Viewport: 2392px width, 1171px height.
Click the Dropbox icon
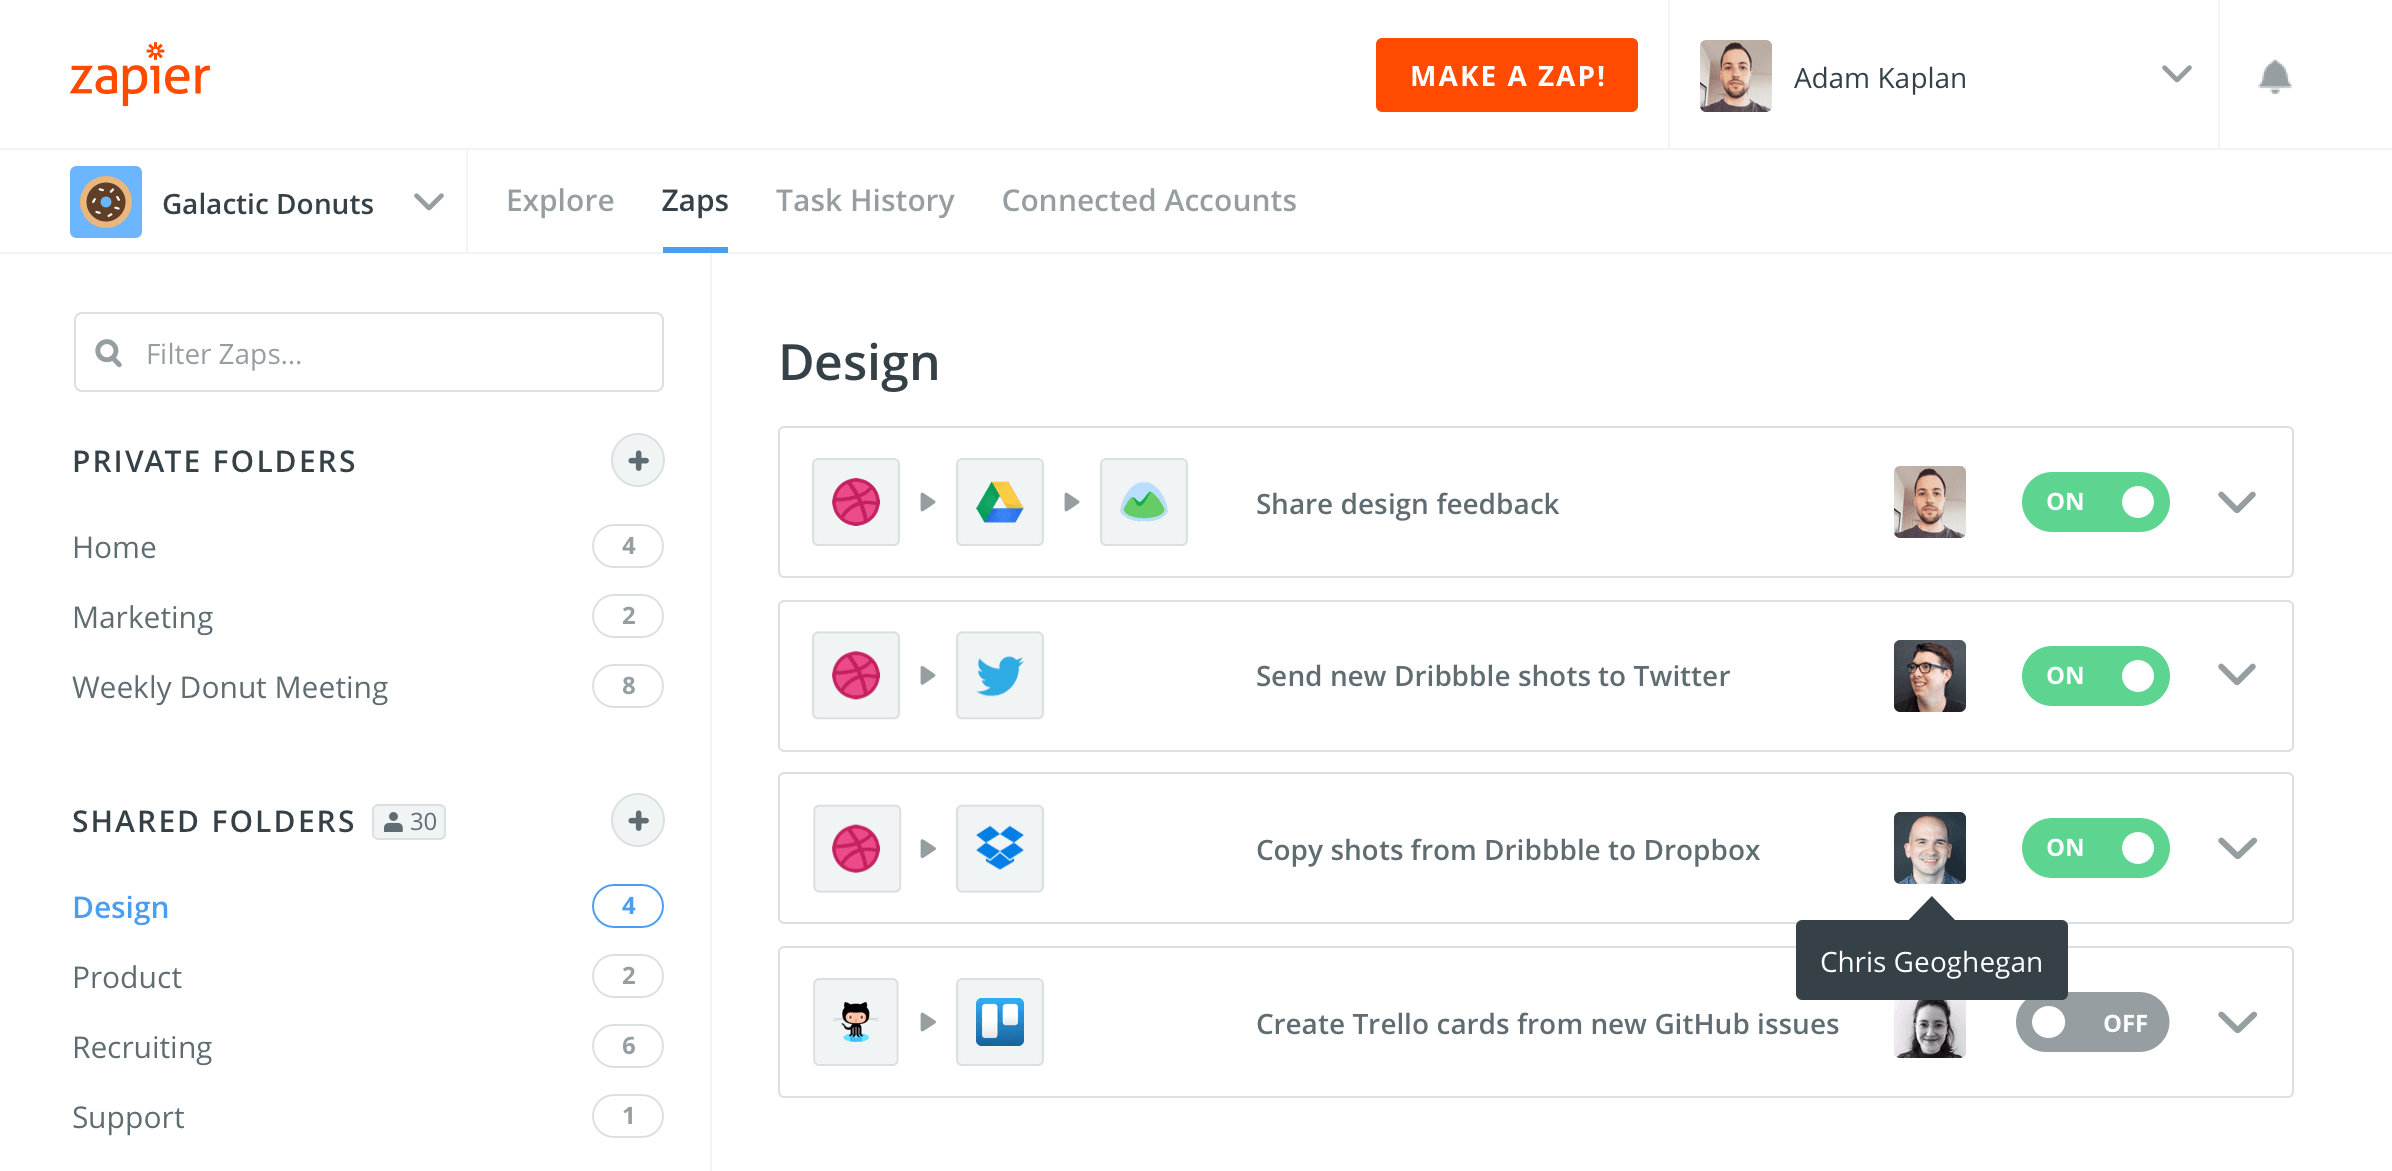point(1000,849)
